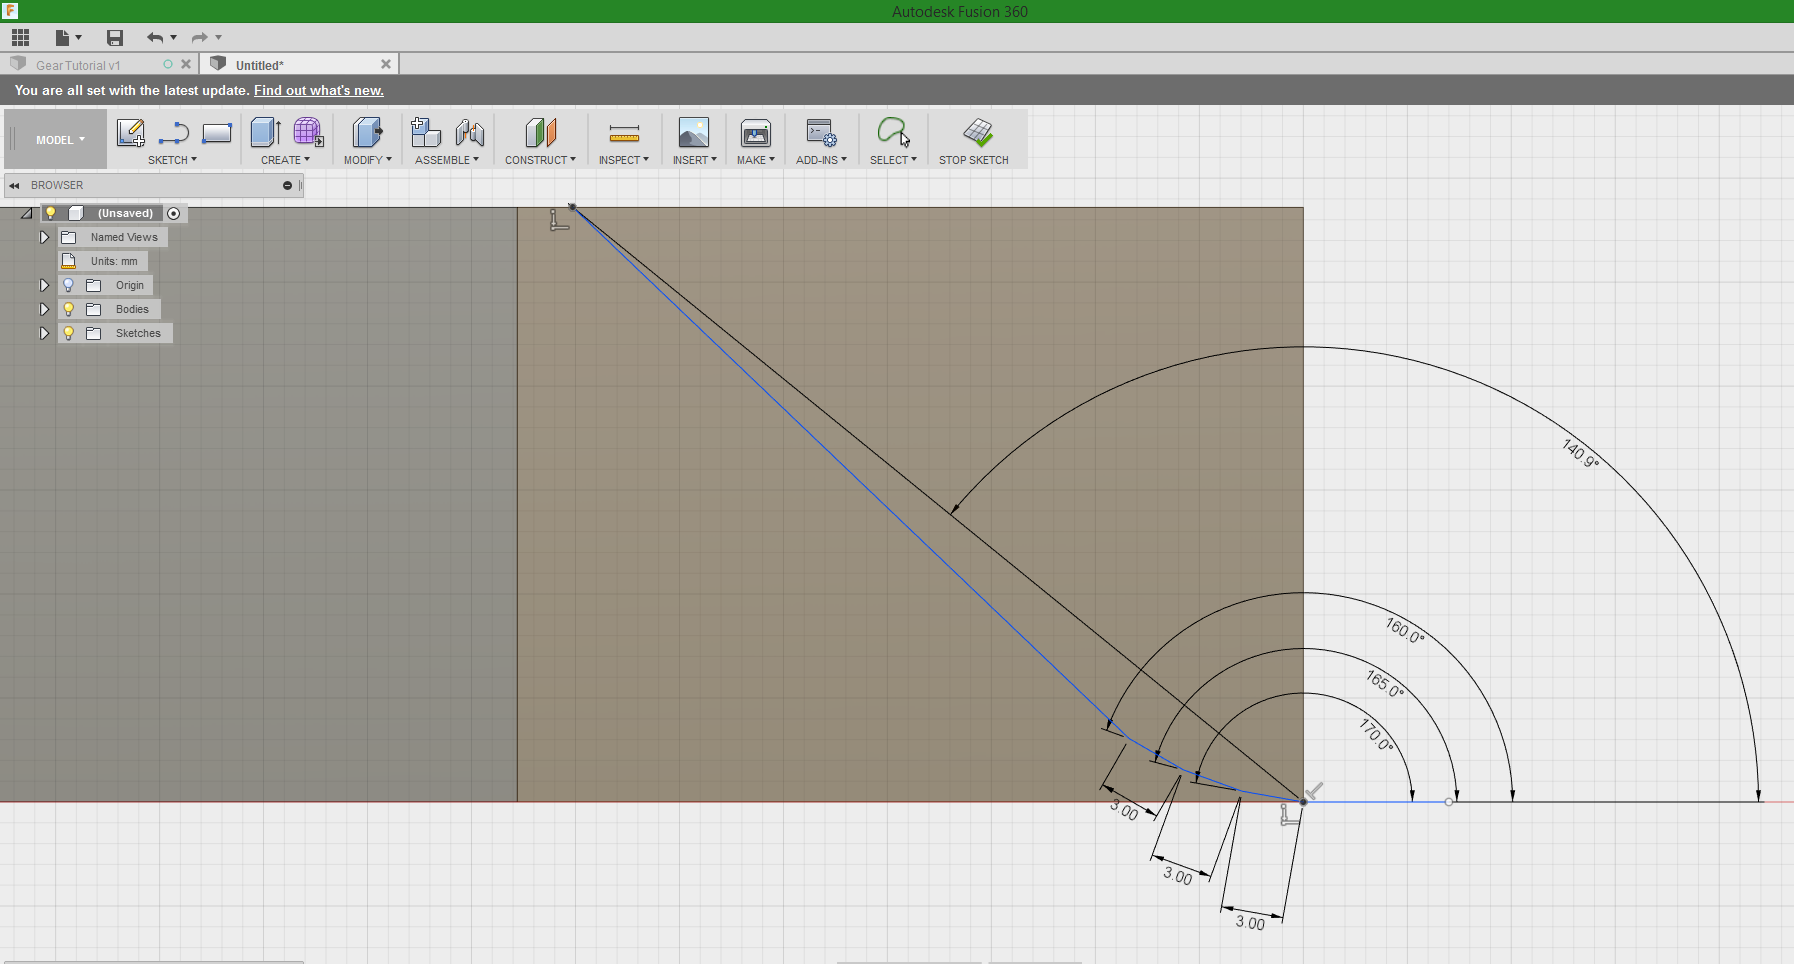Open the SKETCH dropdown menu
This screenshot has width=1794, height=964.
tap(172, 160)
